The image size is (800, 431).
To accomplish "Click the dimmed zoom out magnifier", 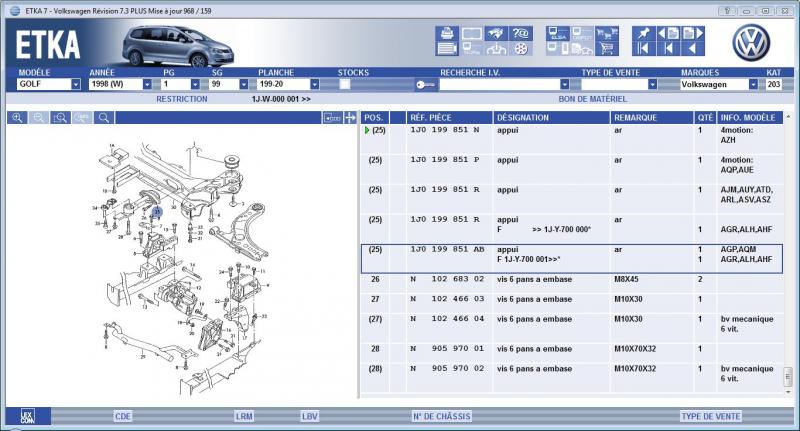I will click(x=39, y=118).
